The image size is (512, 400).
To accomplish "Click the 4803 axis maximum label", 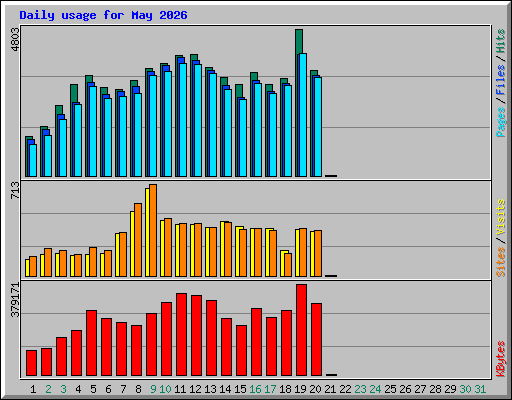I will pyautogui.click(x=15, y=40).
